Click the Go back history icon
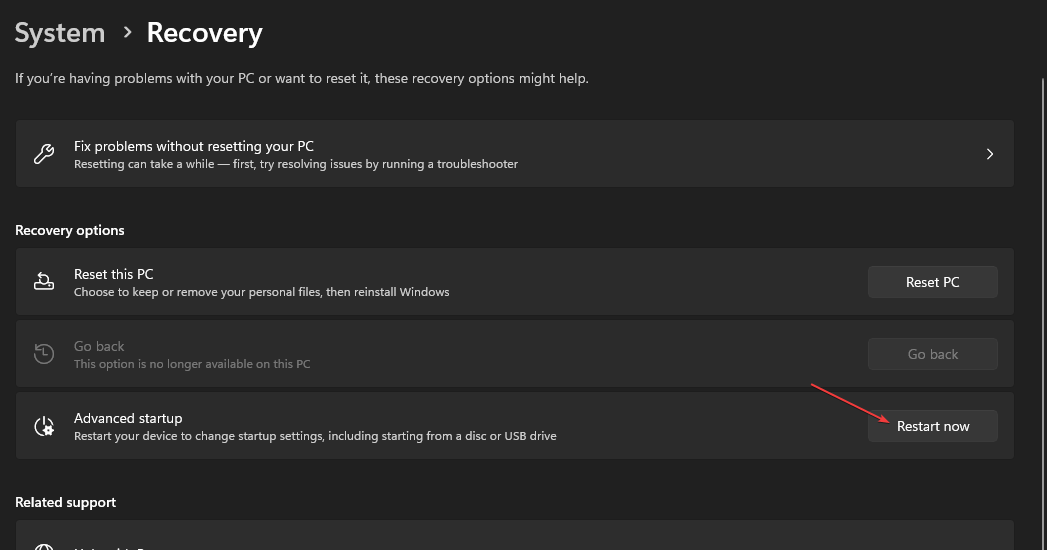The height and width of the screenshot is (550, 1047). pos(44,354)
